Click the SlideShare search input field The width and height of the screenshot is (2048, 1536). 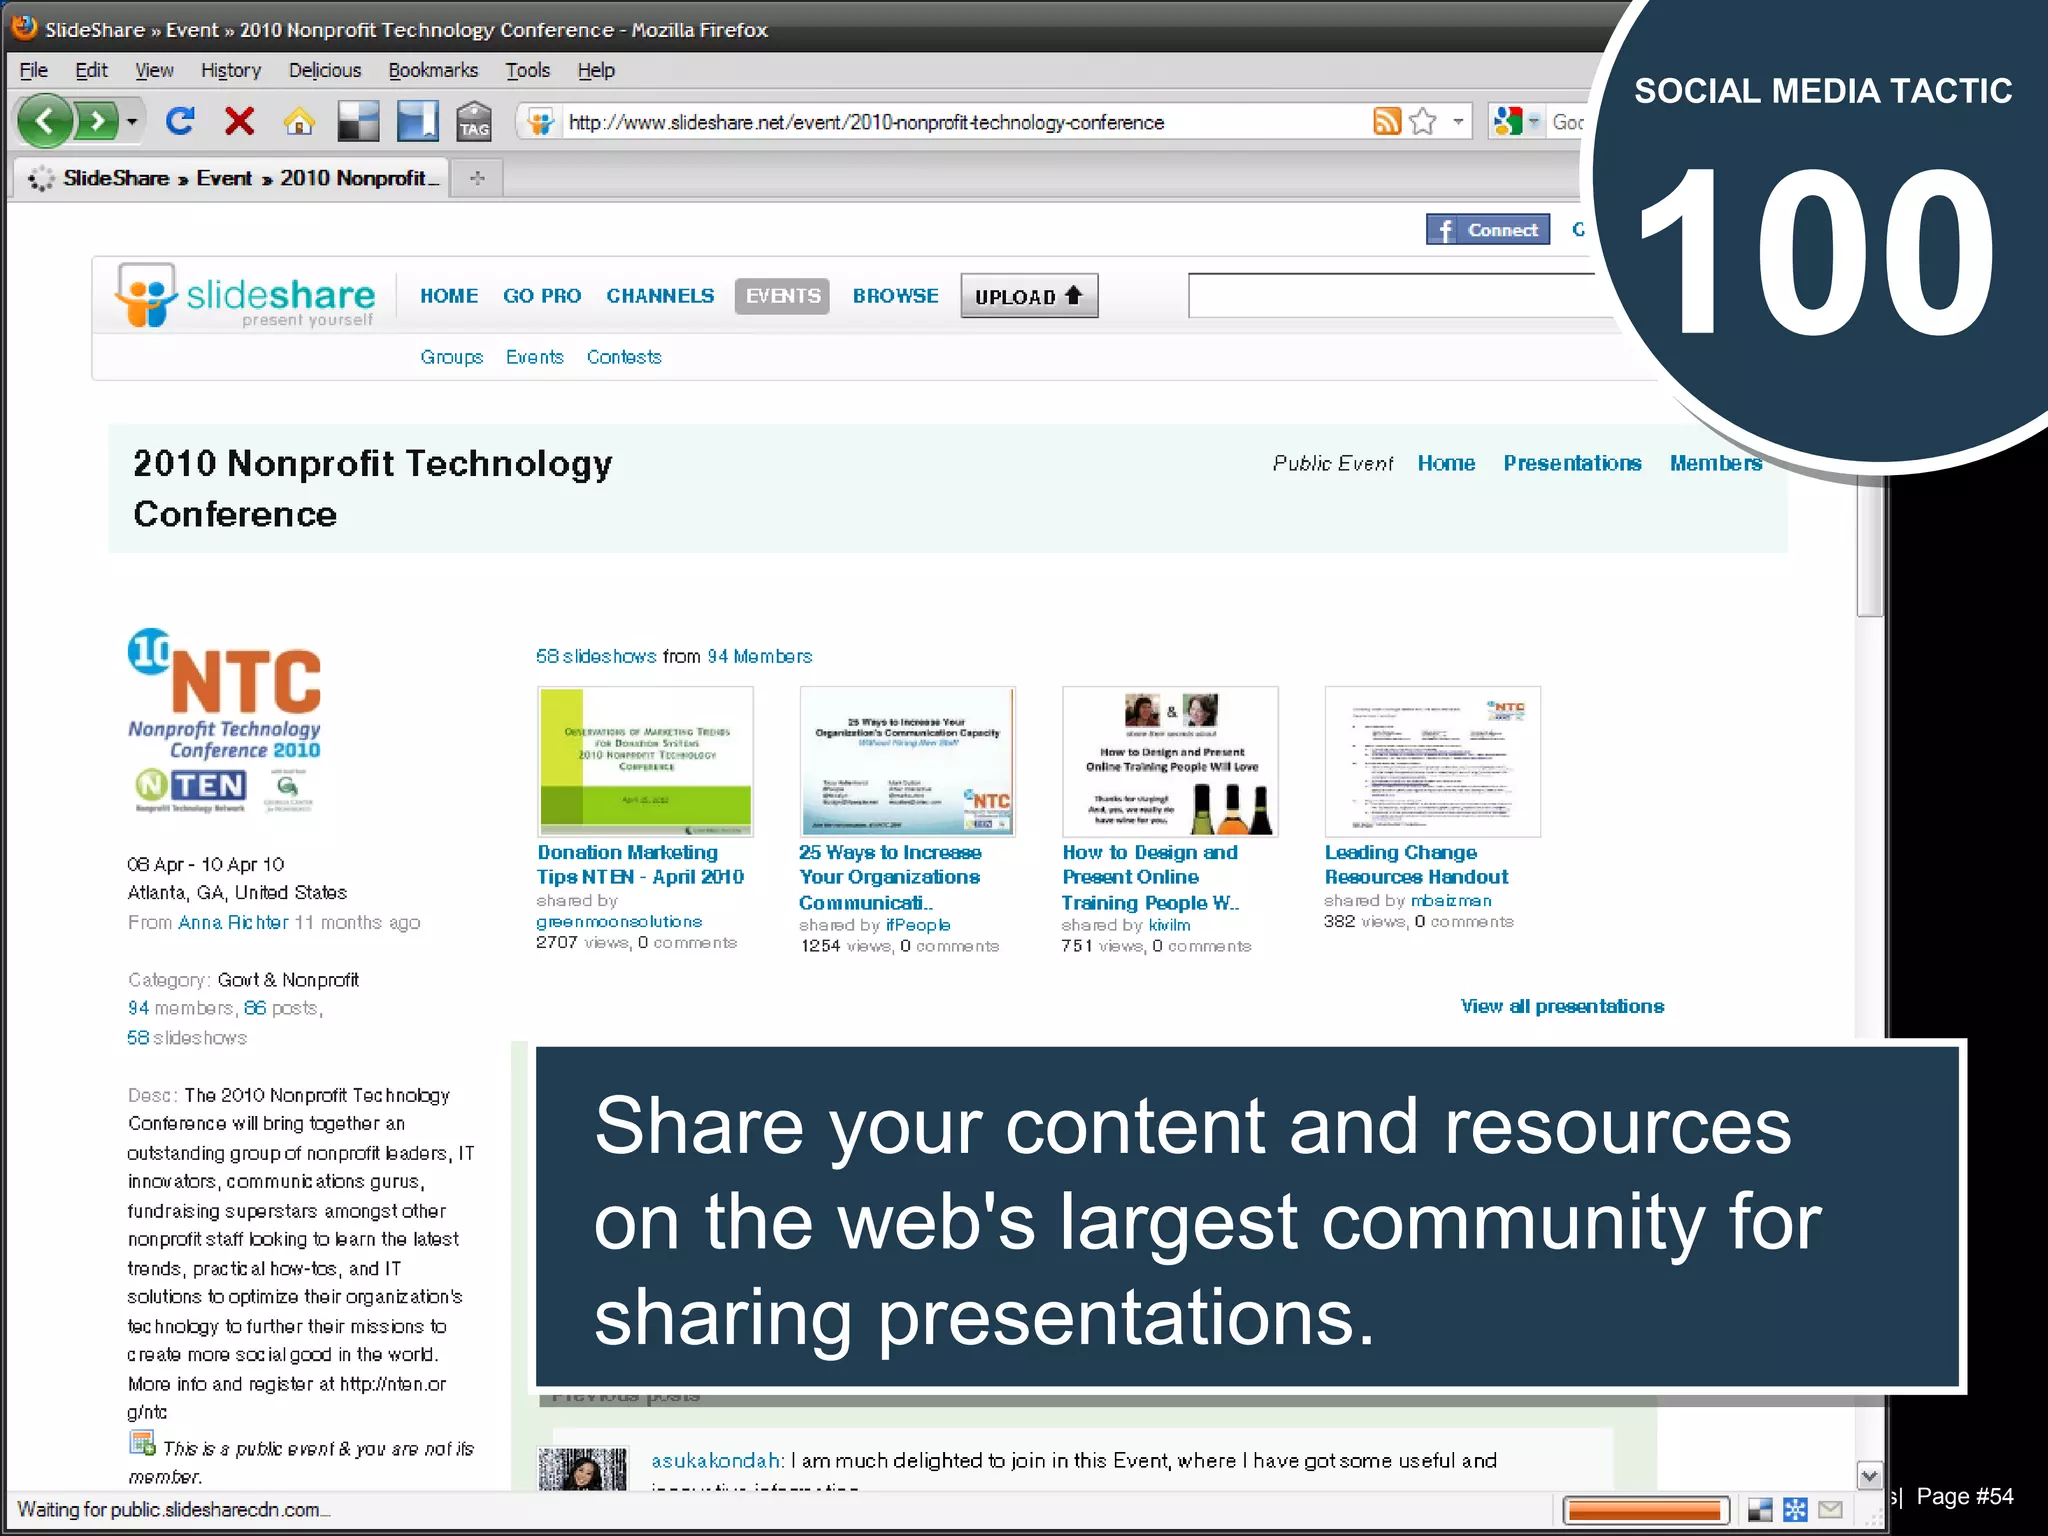tap(1400, 296)
